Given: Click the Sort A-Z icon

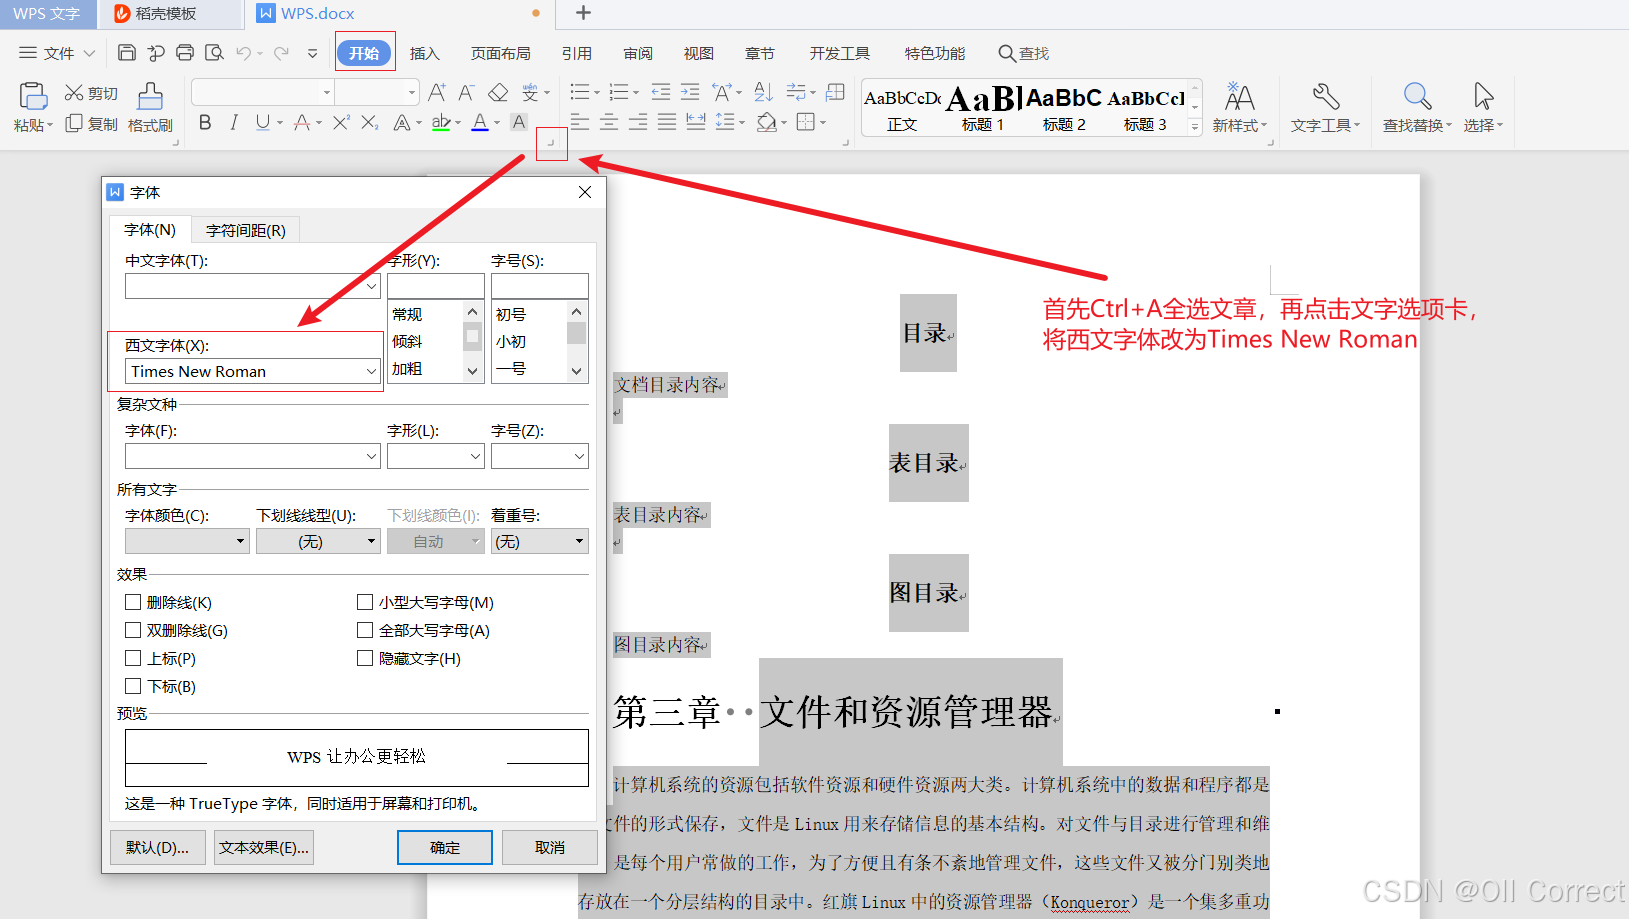Looking at the screenshot, I should [x=764, y=92].
